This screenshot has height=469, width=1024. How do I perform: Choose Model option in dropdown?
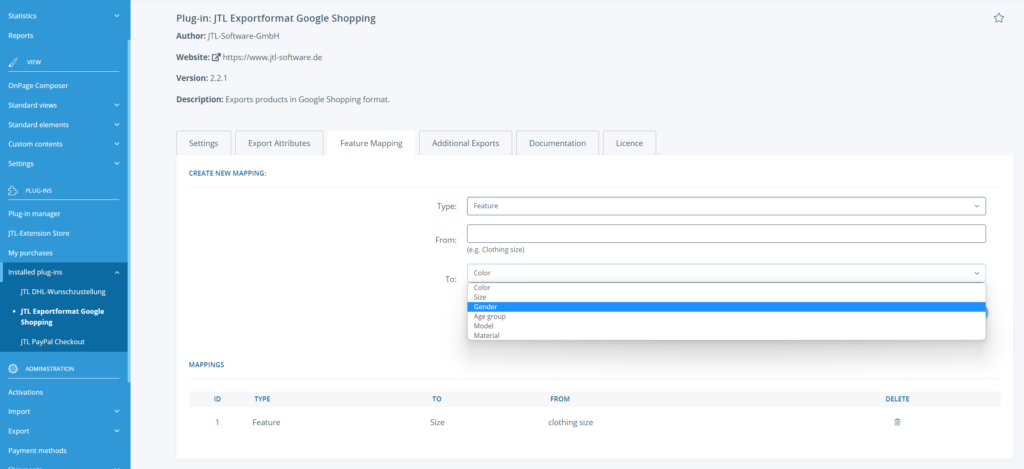tap(726, 326)
